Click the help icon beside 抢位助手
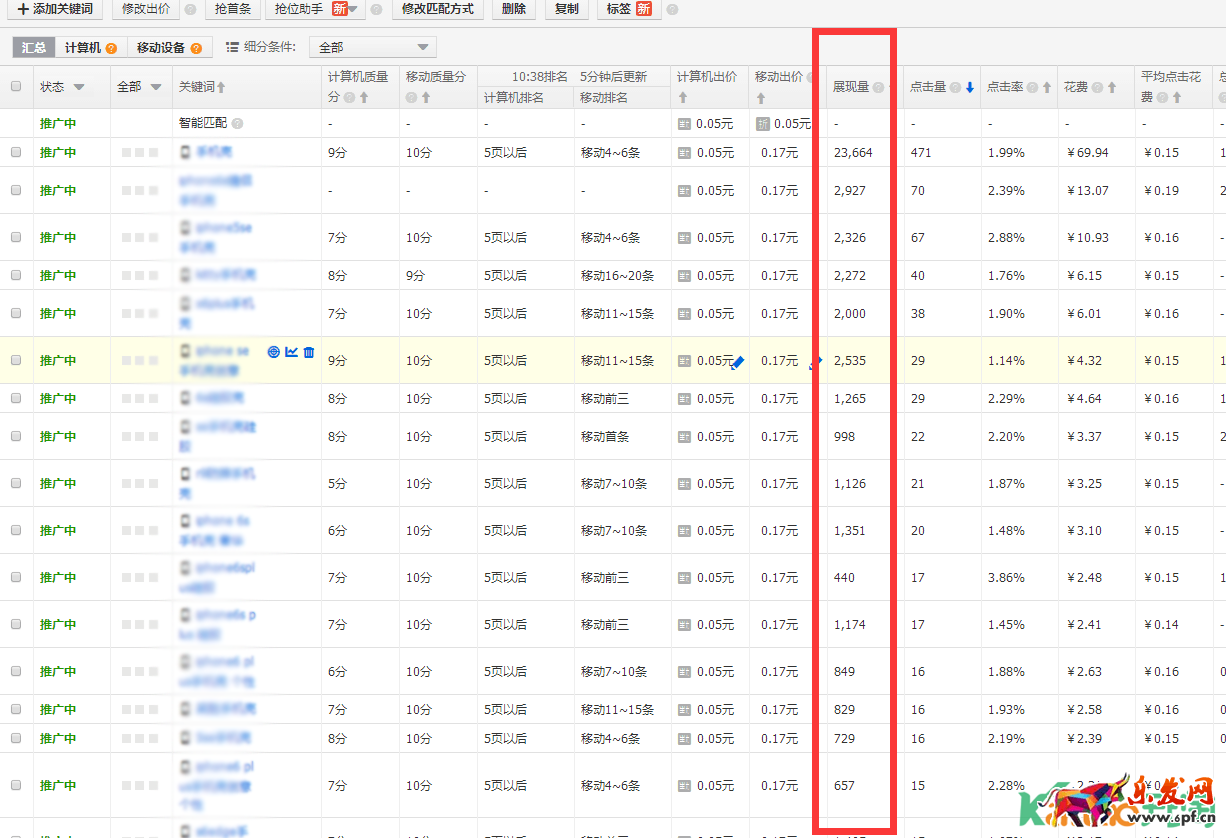 click(376, 9)
